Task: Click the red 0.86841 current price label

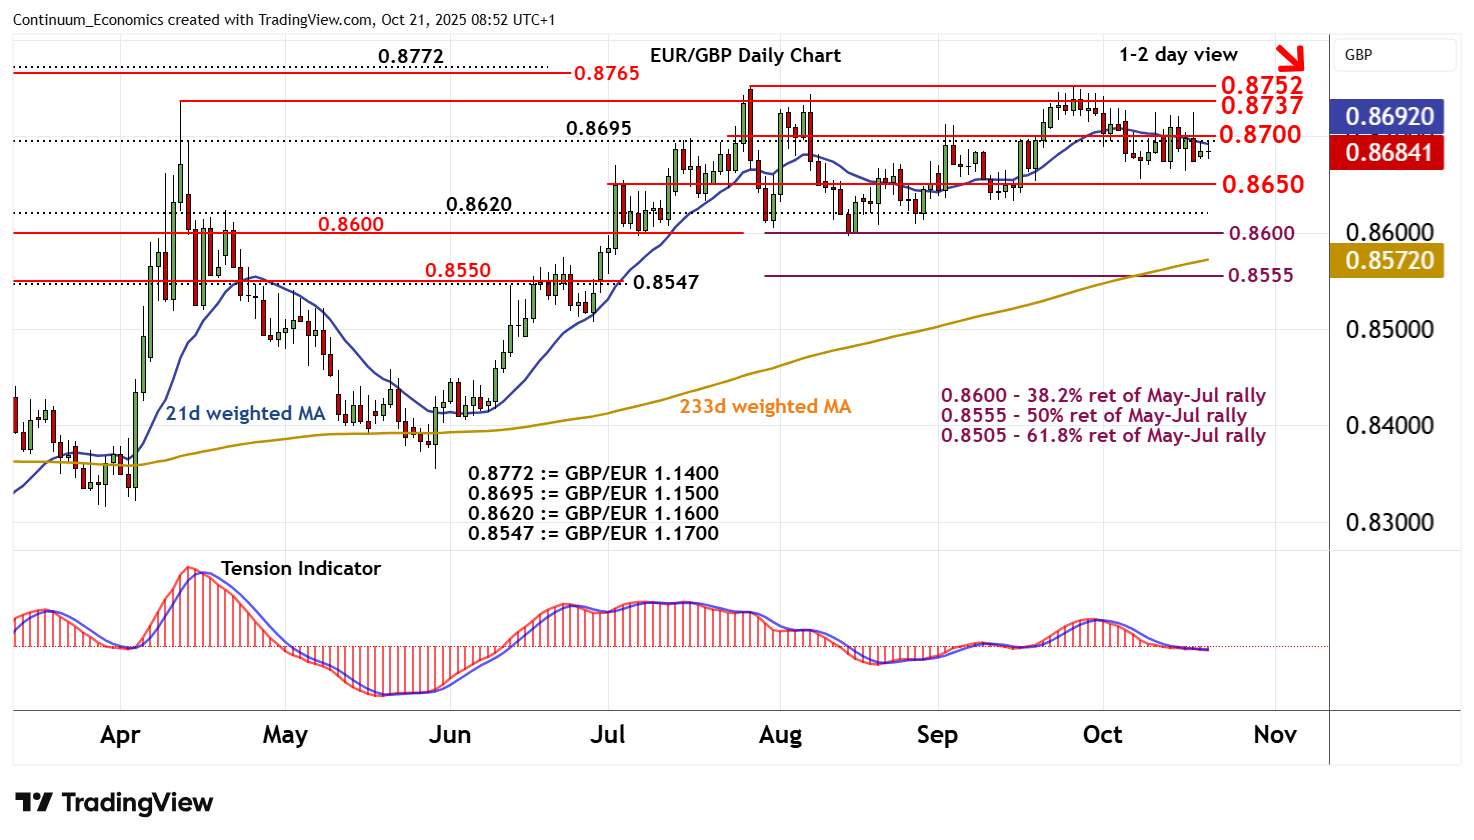Action: pos(1388,152)
